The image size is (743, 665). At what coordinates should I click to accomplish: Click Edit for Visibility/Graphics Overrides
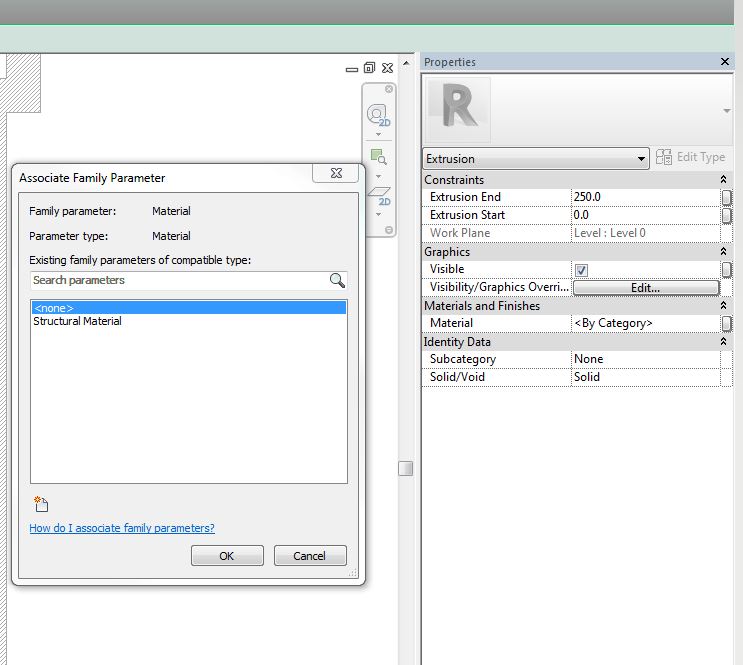pyautogui.click(x=646, y=288)
